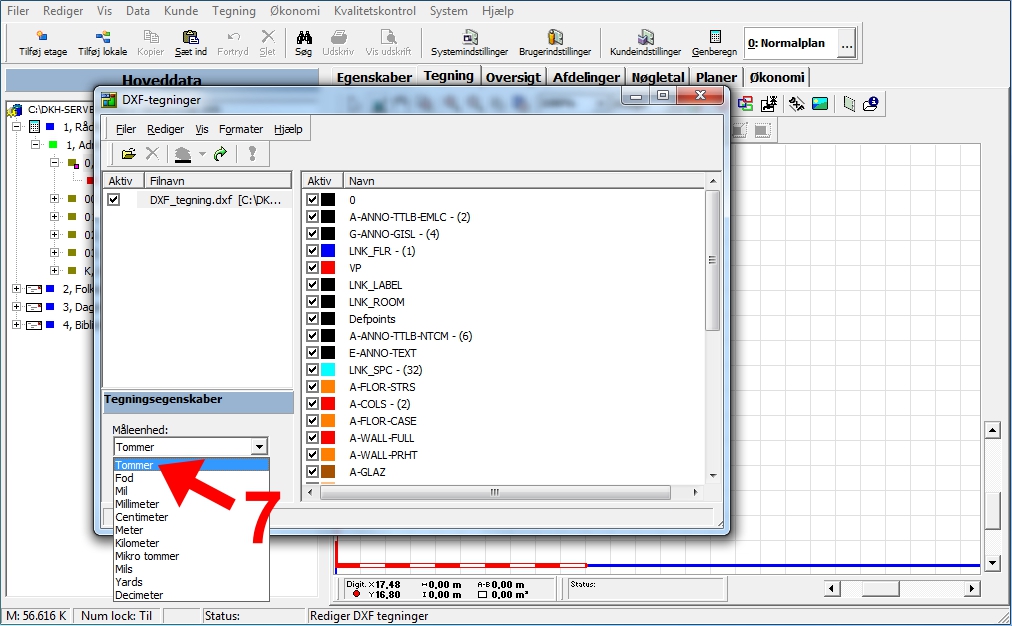Toggle G-ANNO-GISL layer checkbox

(x=312, y=234)
